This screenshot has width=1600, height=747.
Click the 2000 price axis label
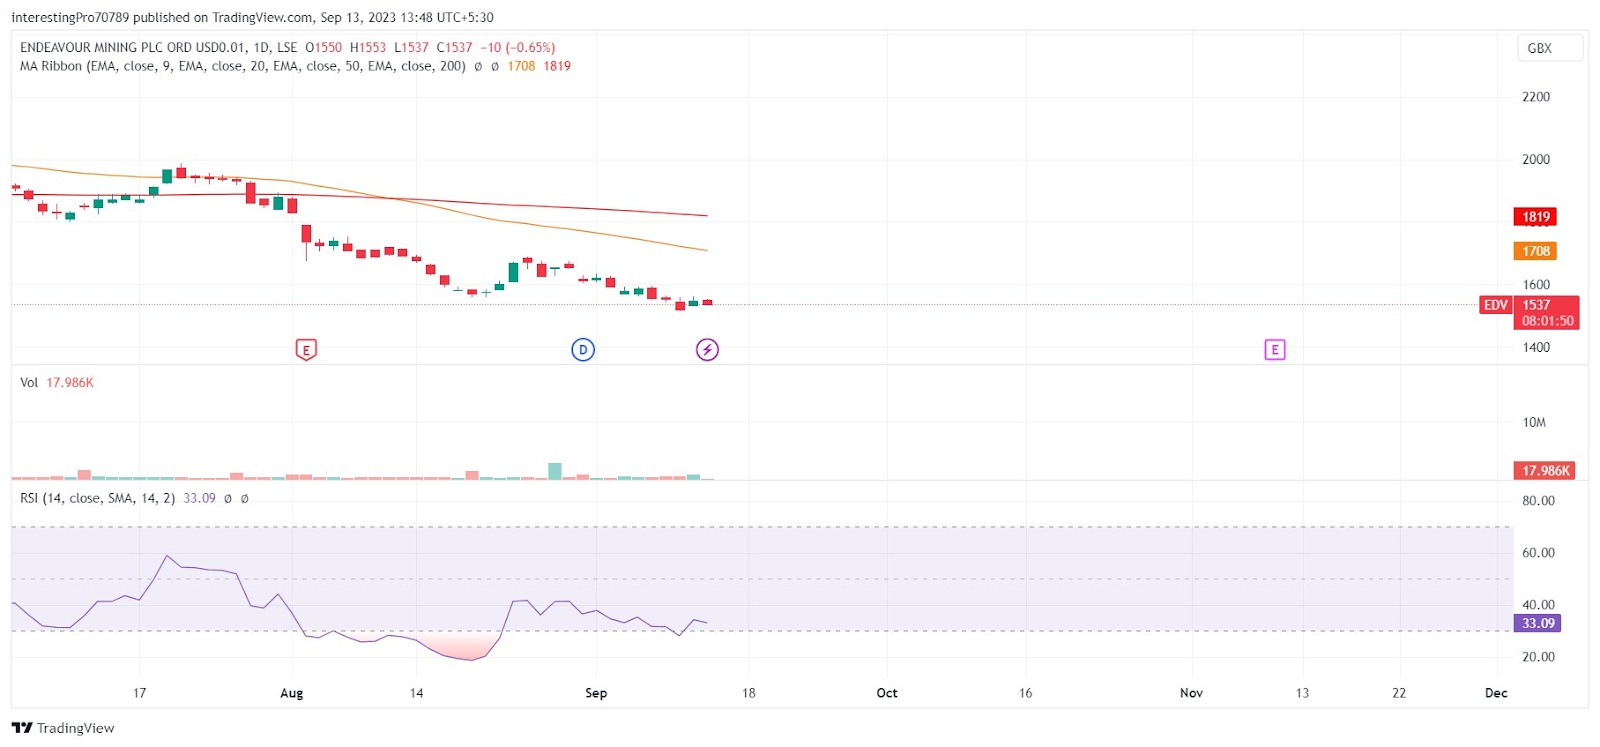click(1536, 159)
